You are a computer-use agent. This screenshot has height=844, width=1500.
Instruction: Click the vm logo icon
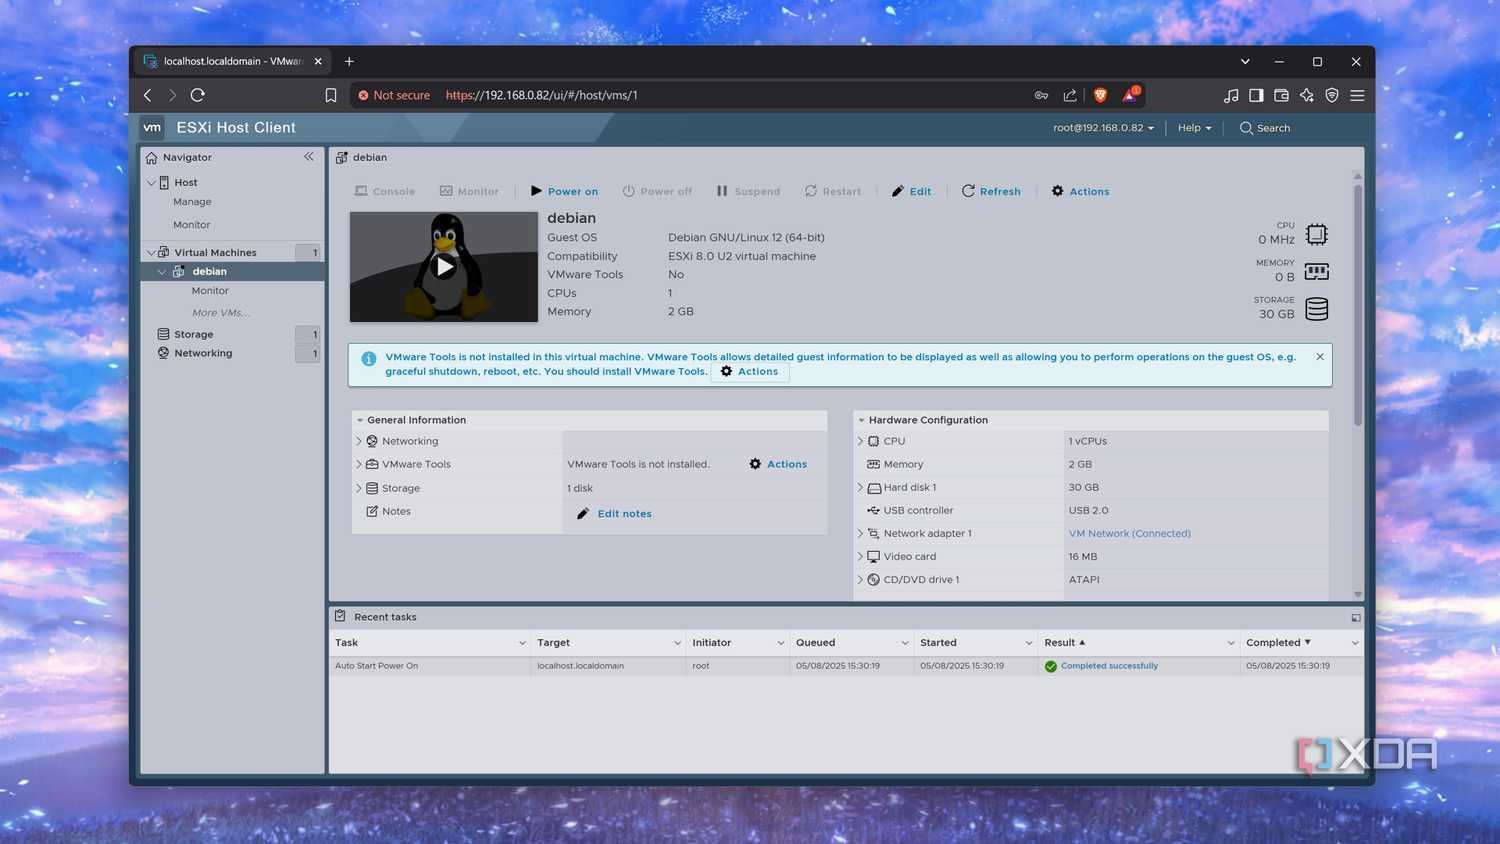pos(152,127)
